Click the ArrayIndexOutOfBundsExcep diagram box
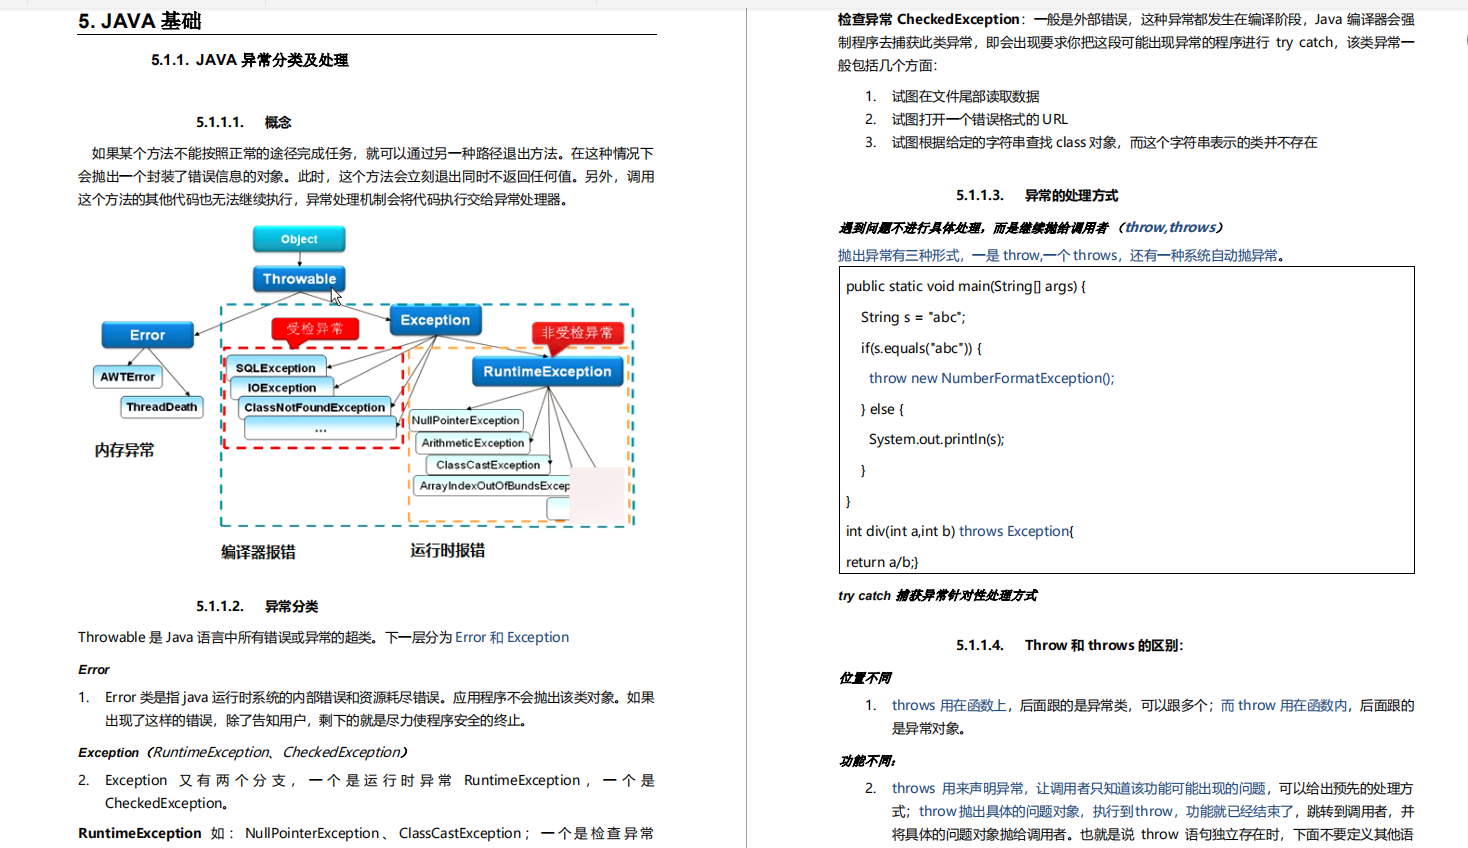Viewport: 1468px width, 848px height. pos(492,485)
